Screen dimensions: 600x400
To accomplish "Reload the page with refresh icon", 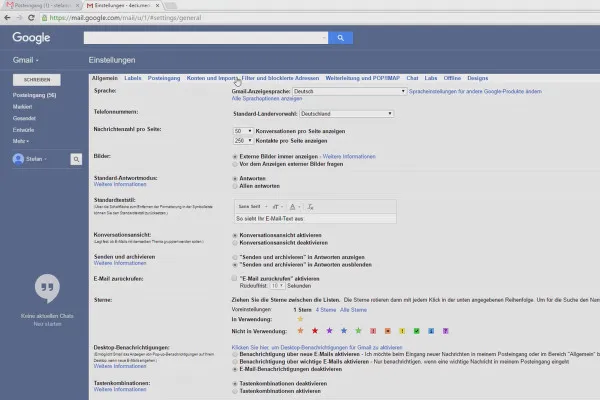I will (31, 18).
